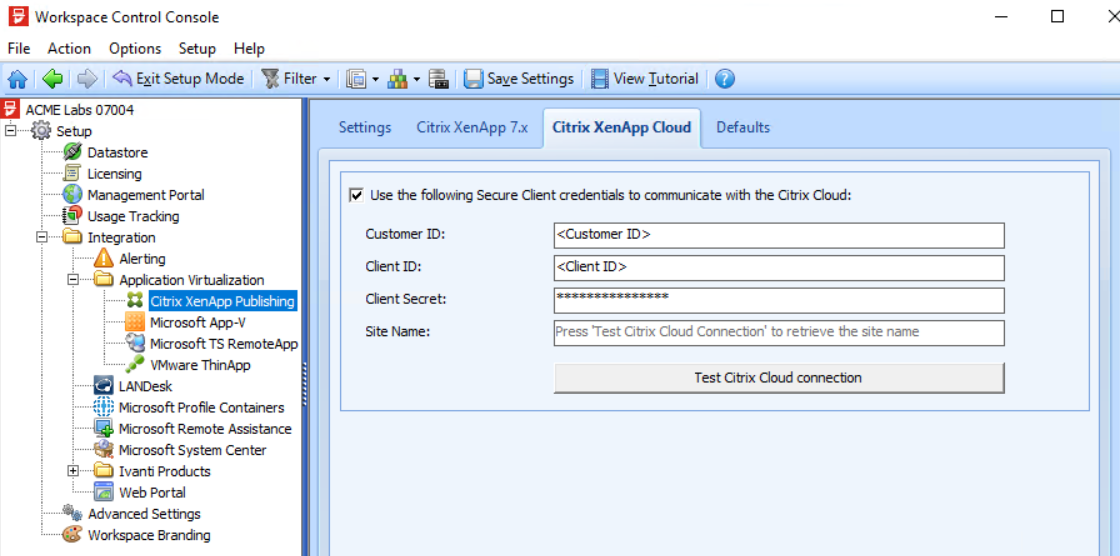
Task: Open dropdown arrow beside colored blocks icon
Action: point(416,79)
